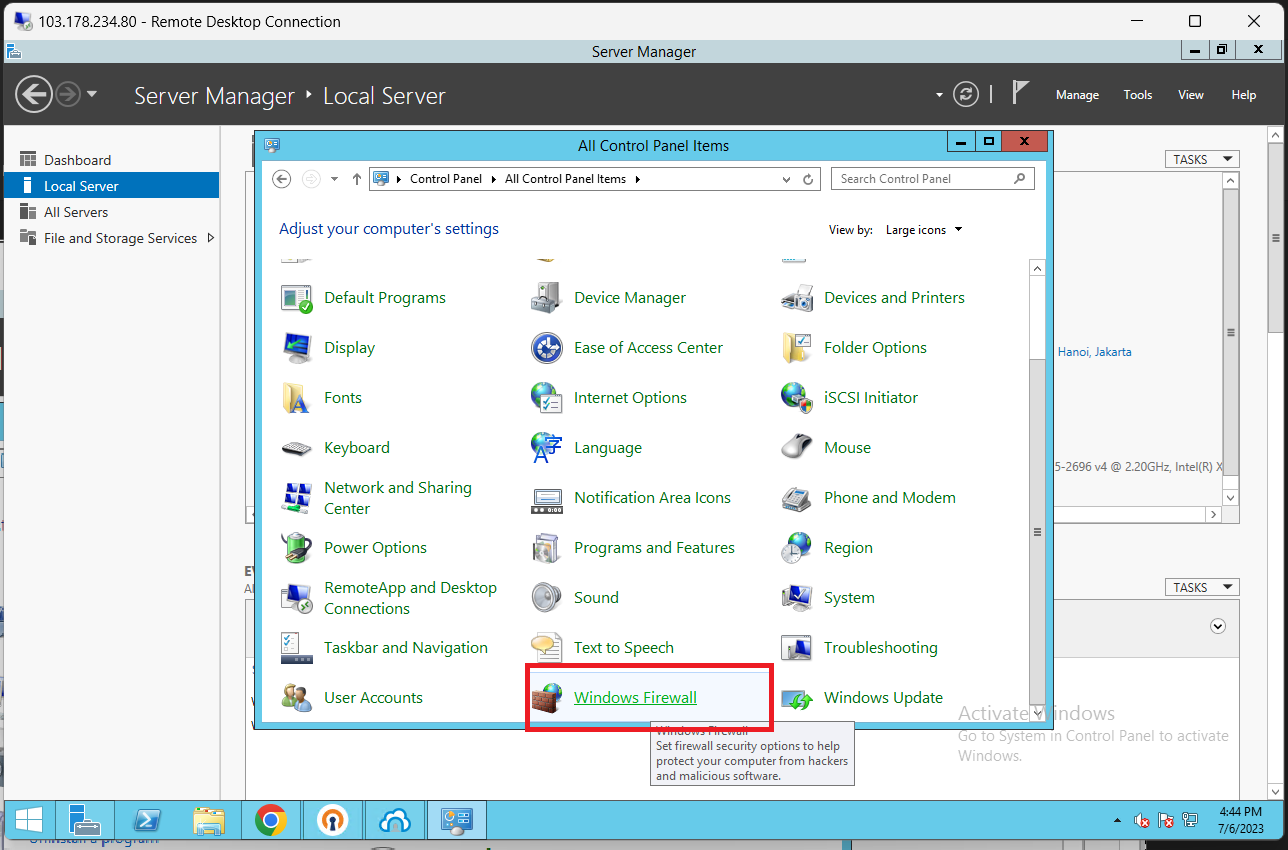Click Server Manager refresh icon

966,94
